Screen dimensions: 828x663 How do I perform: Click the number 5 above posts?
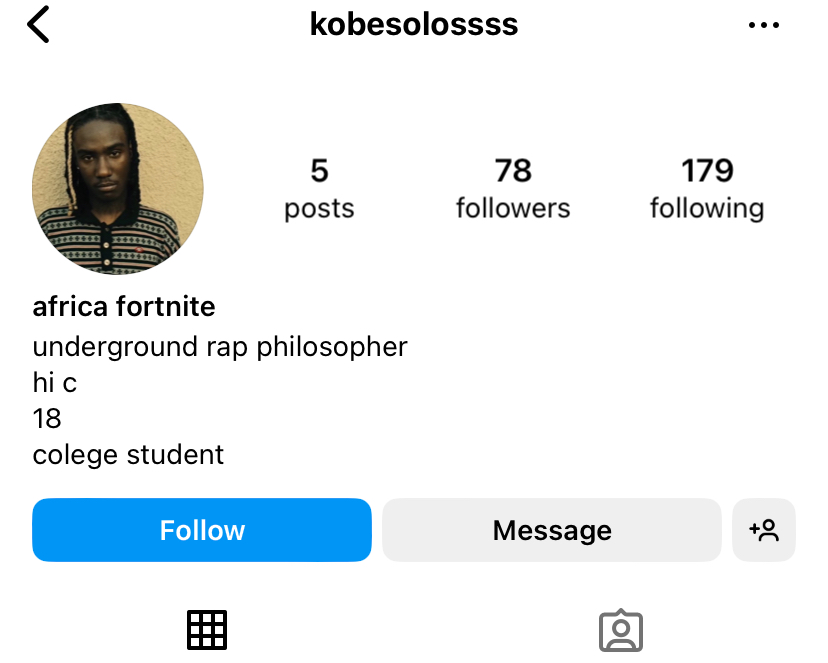click(319, 171)
